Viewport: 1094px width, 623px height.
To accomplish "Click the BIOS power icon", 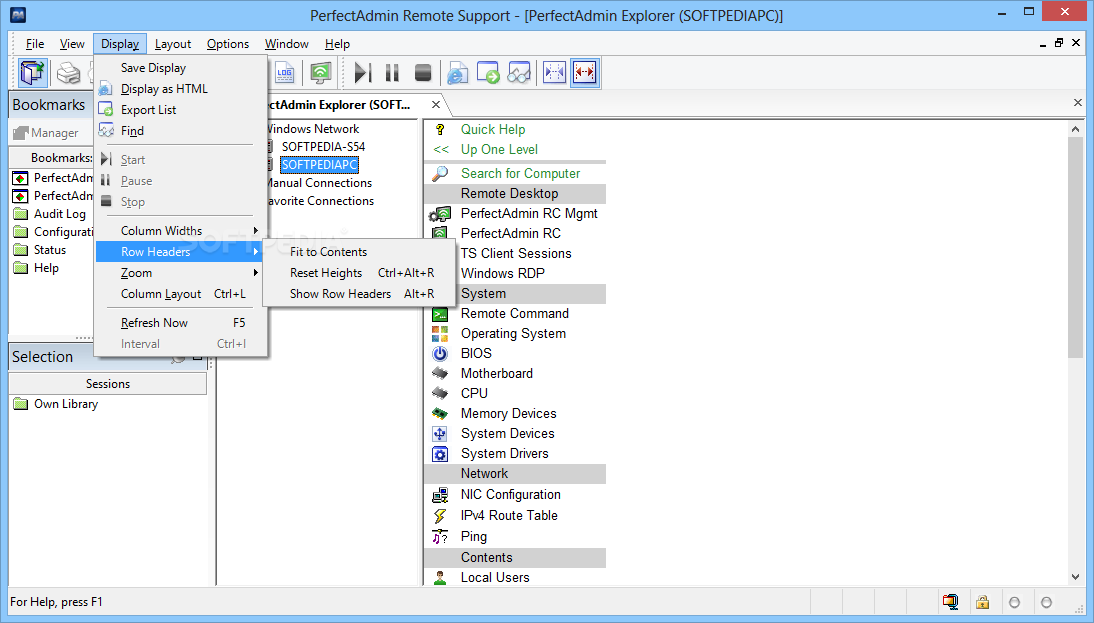I will coord(440,354).
